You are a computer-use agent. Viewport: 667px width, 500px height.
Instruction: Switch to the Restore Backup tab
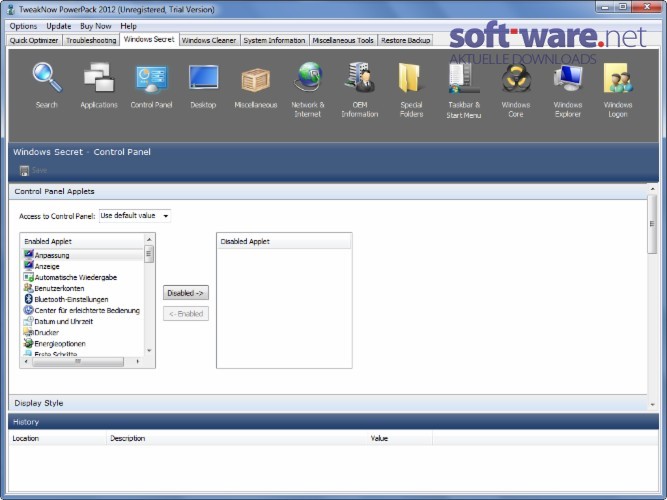pyautogui.click(x=405, y=40)
